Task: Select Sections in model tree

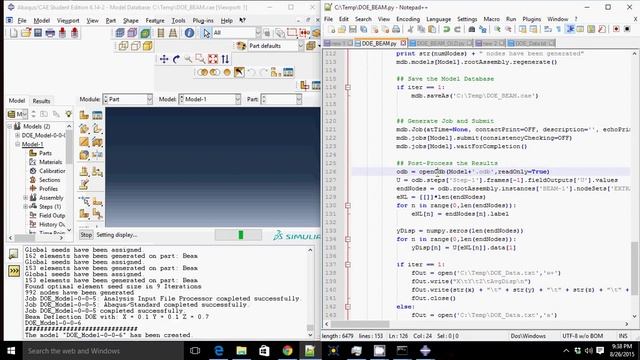Action: 49,180
